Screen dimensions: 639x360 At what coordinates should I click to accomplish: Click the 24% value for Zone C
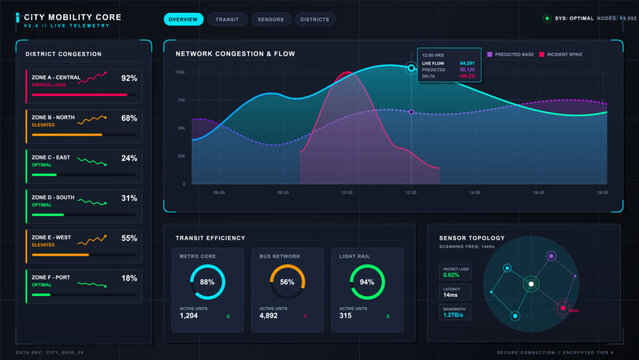click(129, 158)
